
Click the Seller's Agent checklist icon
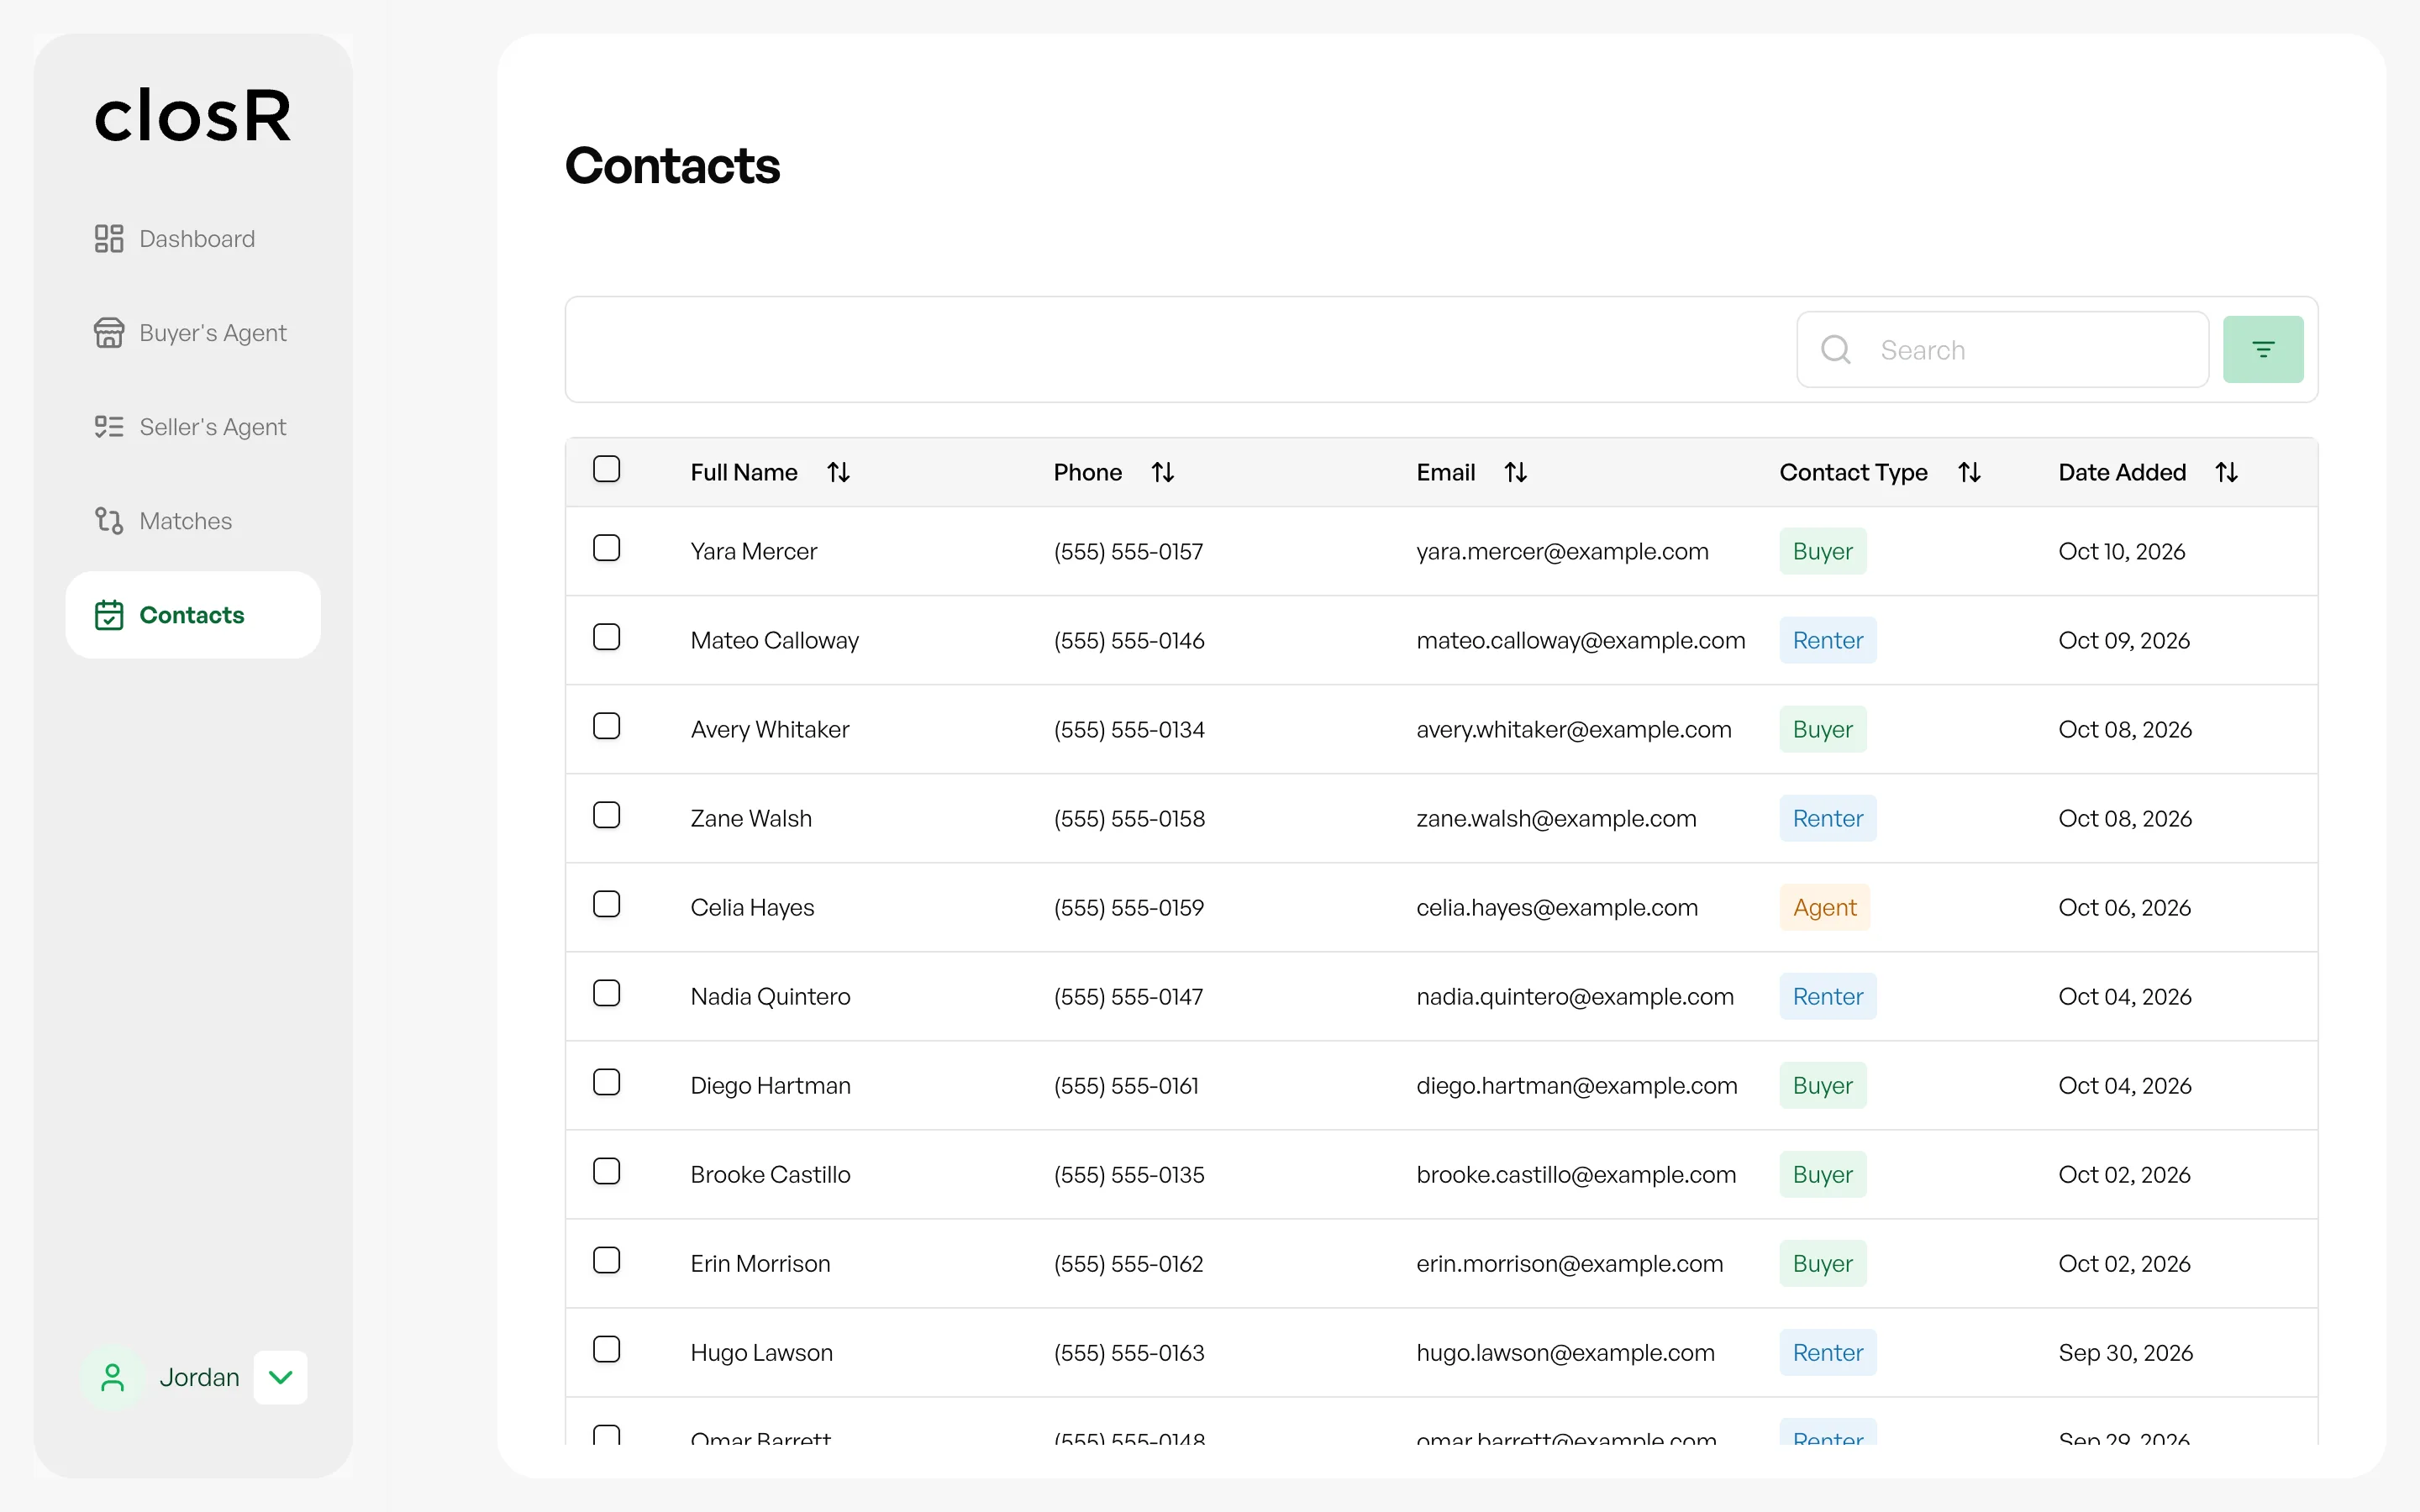(x=109, y=427)
